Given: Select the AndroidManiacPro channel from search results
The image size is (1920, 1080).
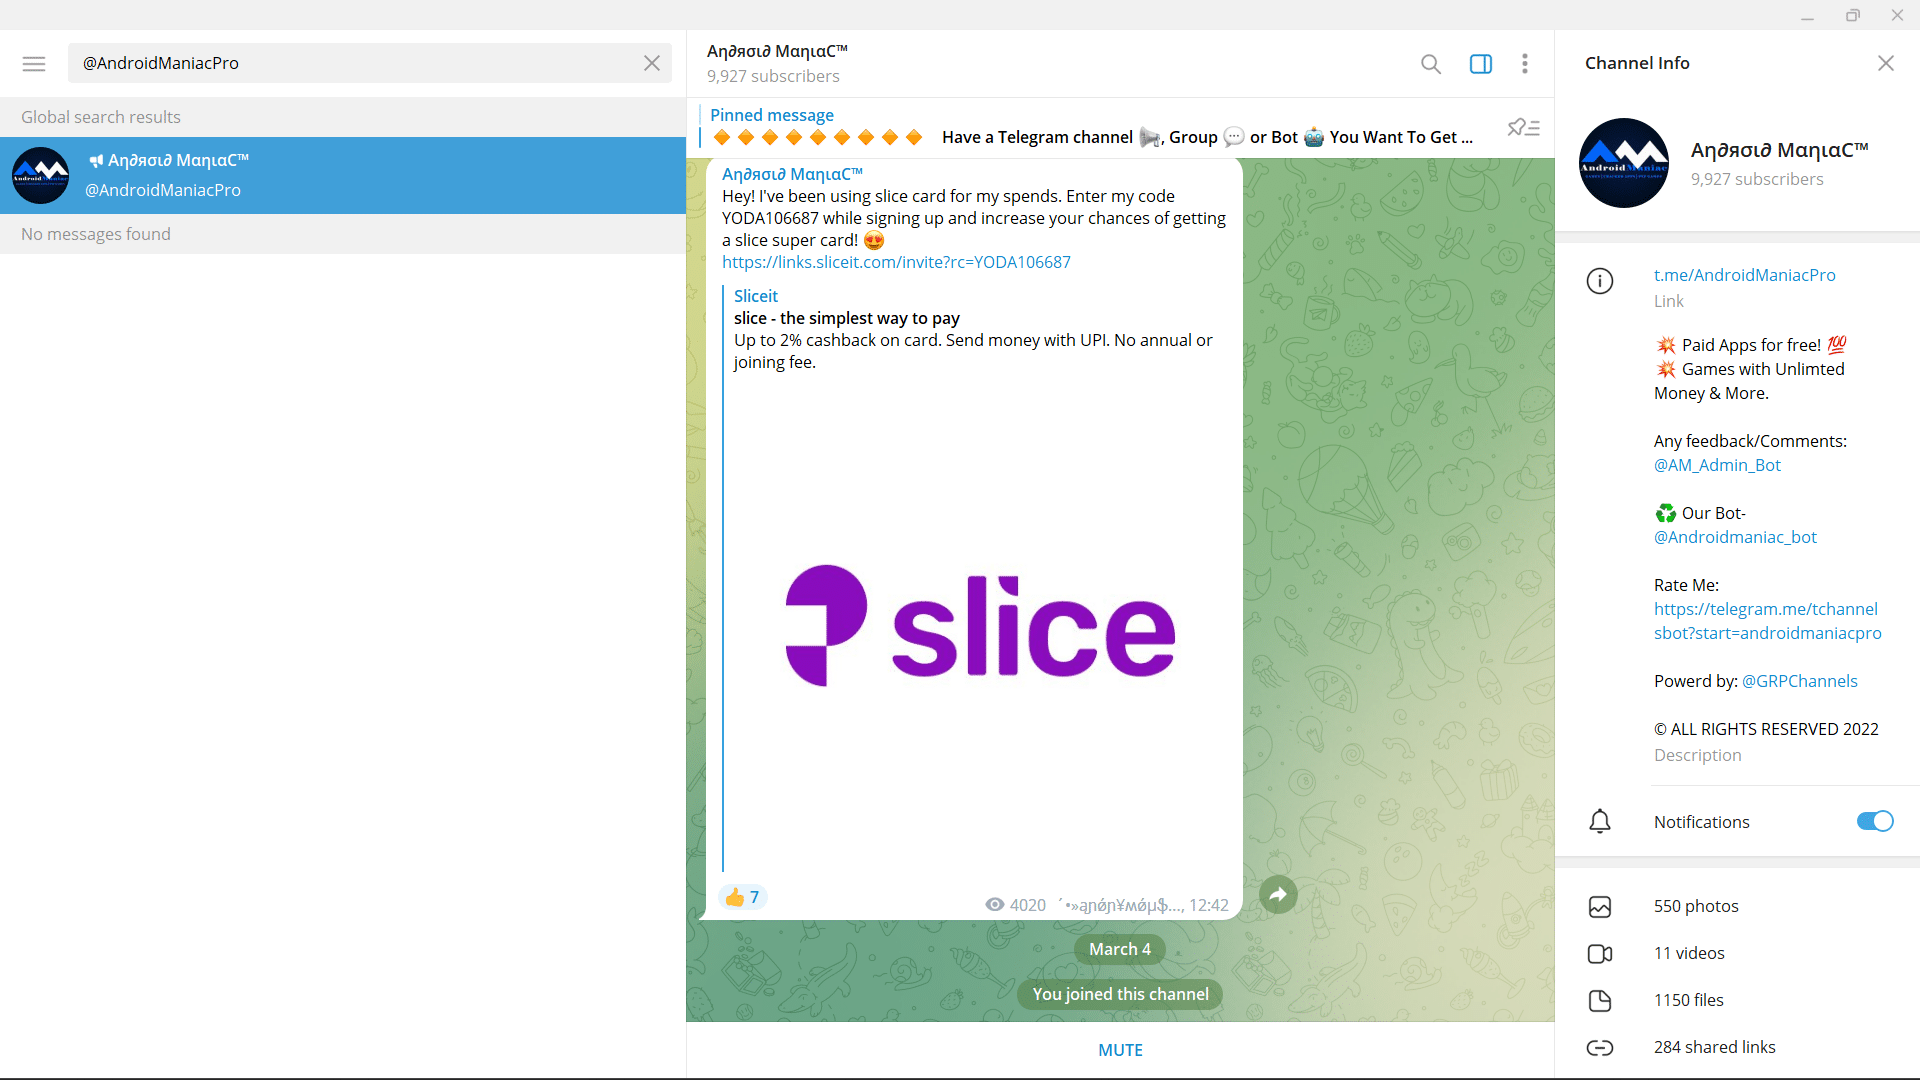Looking at the screenshot, I should coord(342,173).
